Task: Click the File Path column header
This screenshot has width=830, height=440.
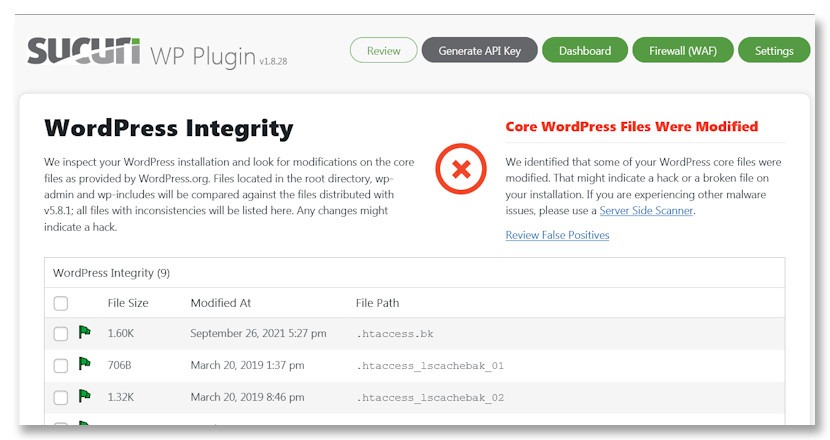Action: (x=377, y=303)
